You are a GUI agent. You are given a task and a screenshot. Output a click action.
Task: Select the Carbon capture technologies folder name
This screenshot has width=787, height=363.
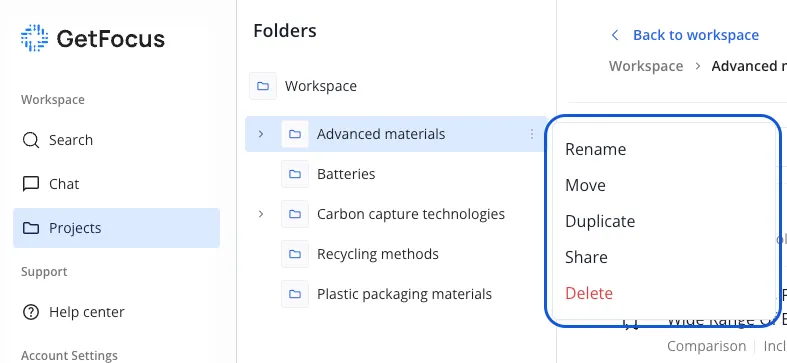coord(411,214)
